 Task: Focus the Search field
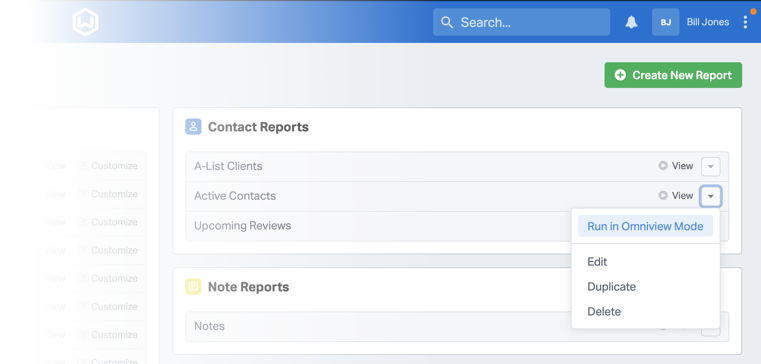521,22
